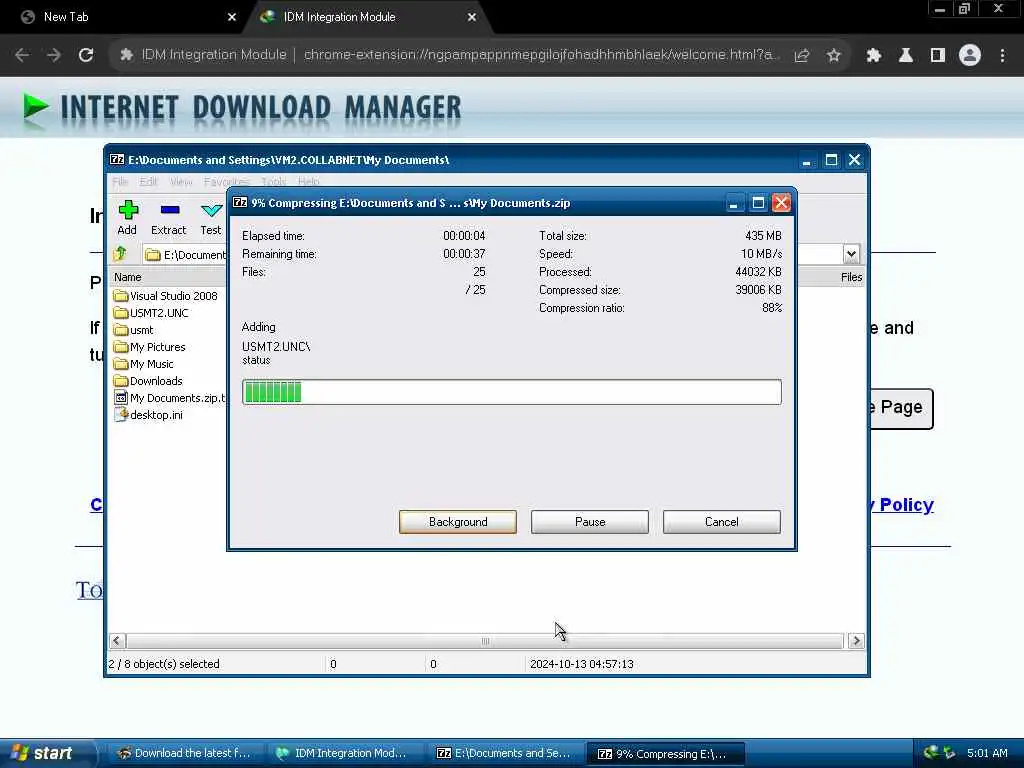This screenshot has height=768, width=1024.
Task: Click the Policy link on IDM page
Action: [904, 505]
